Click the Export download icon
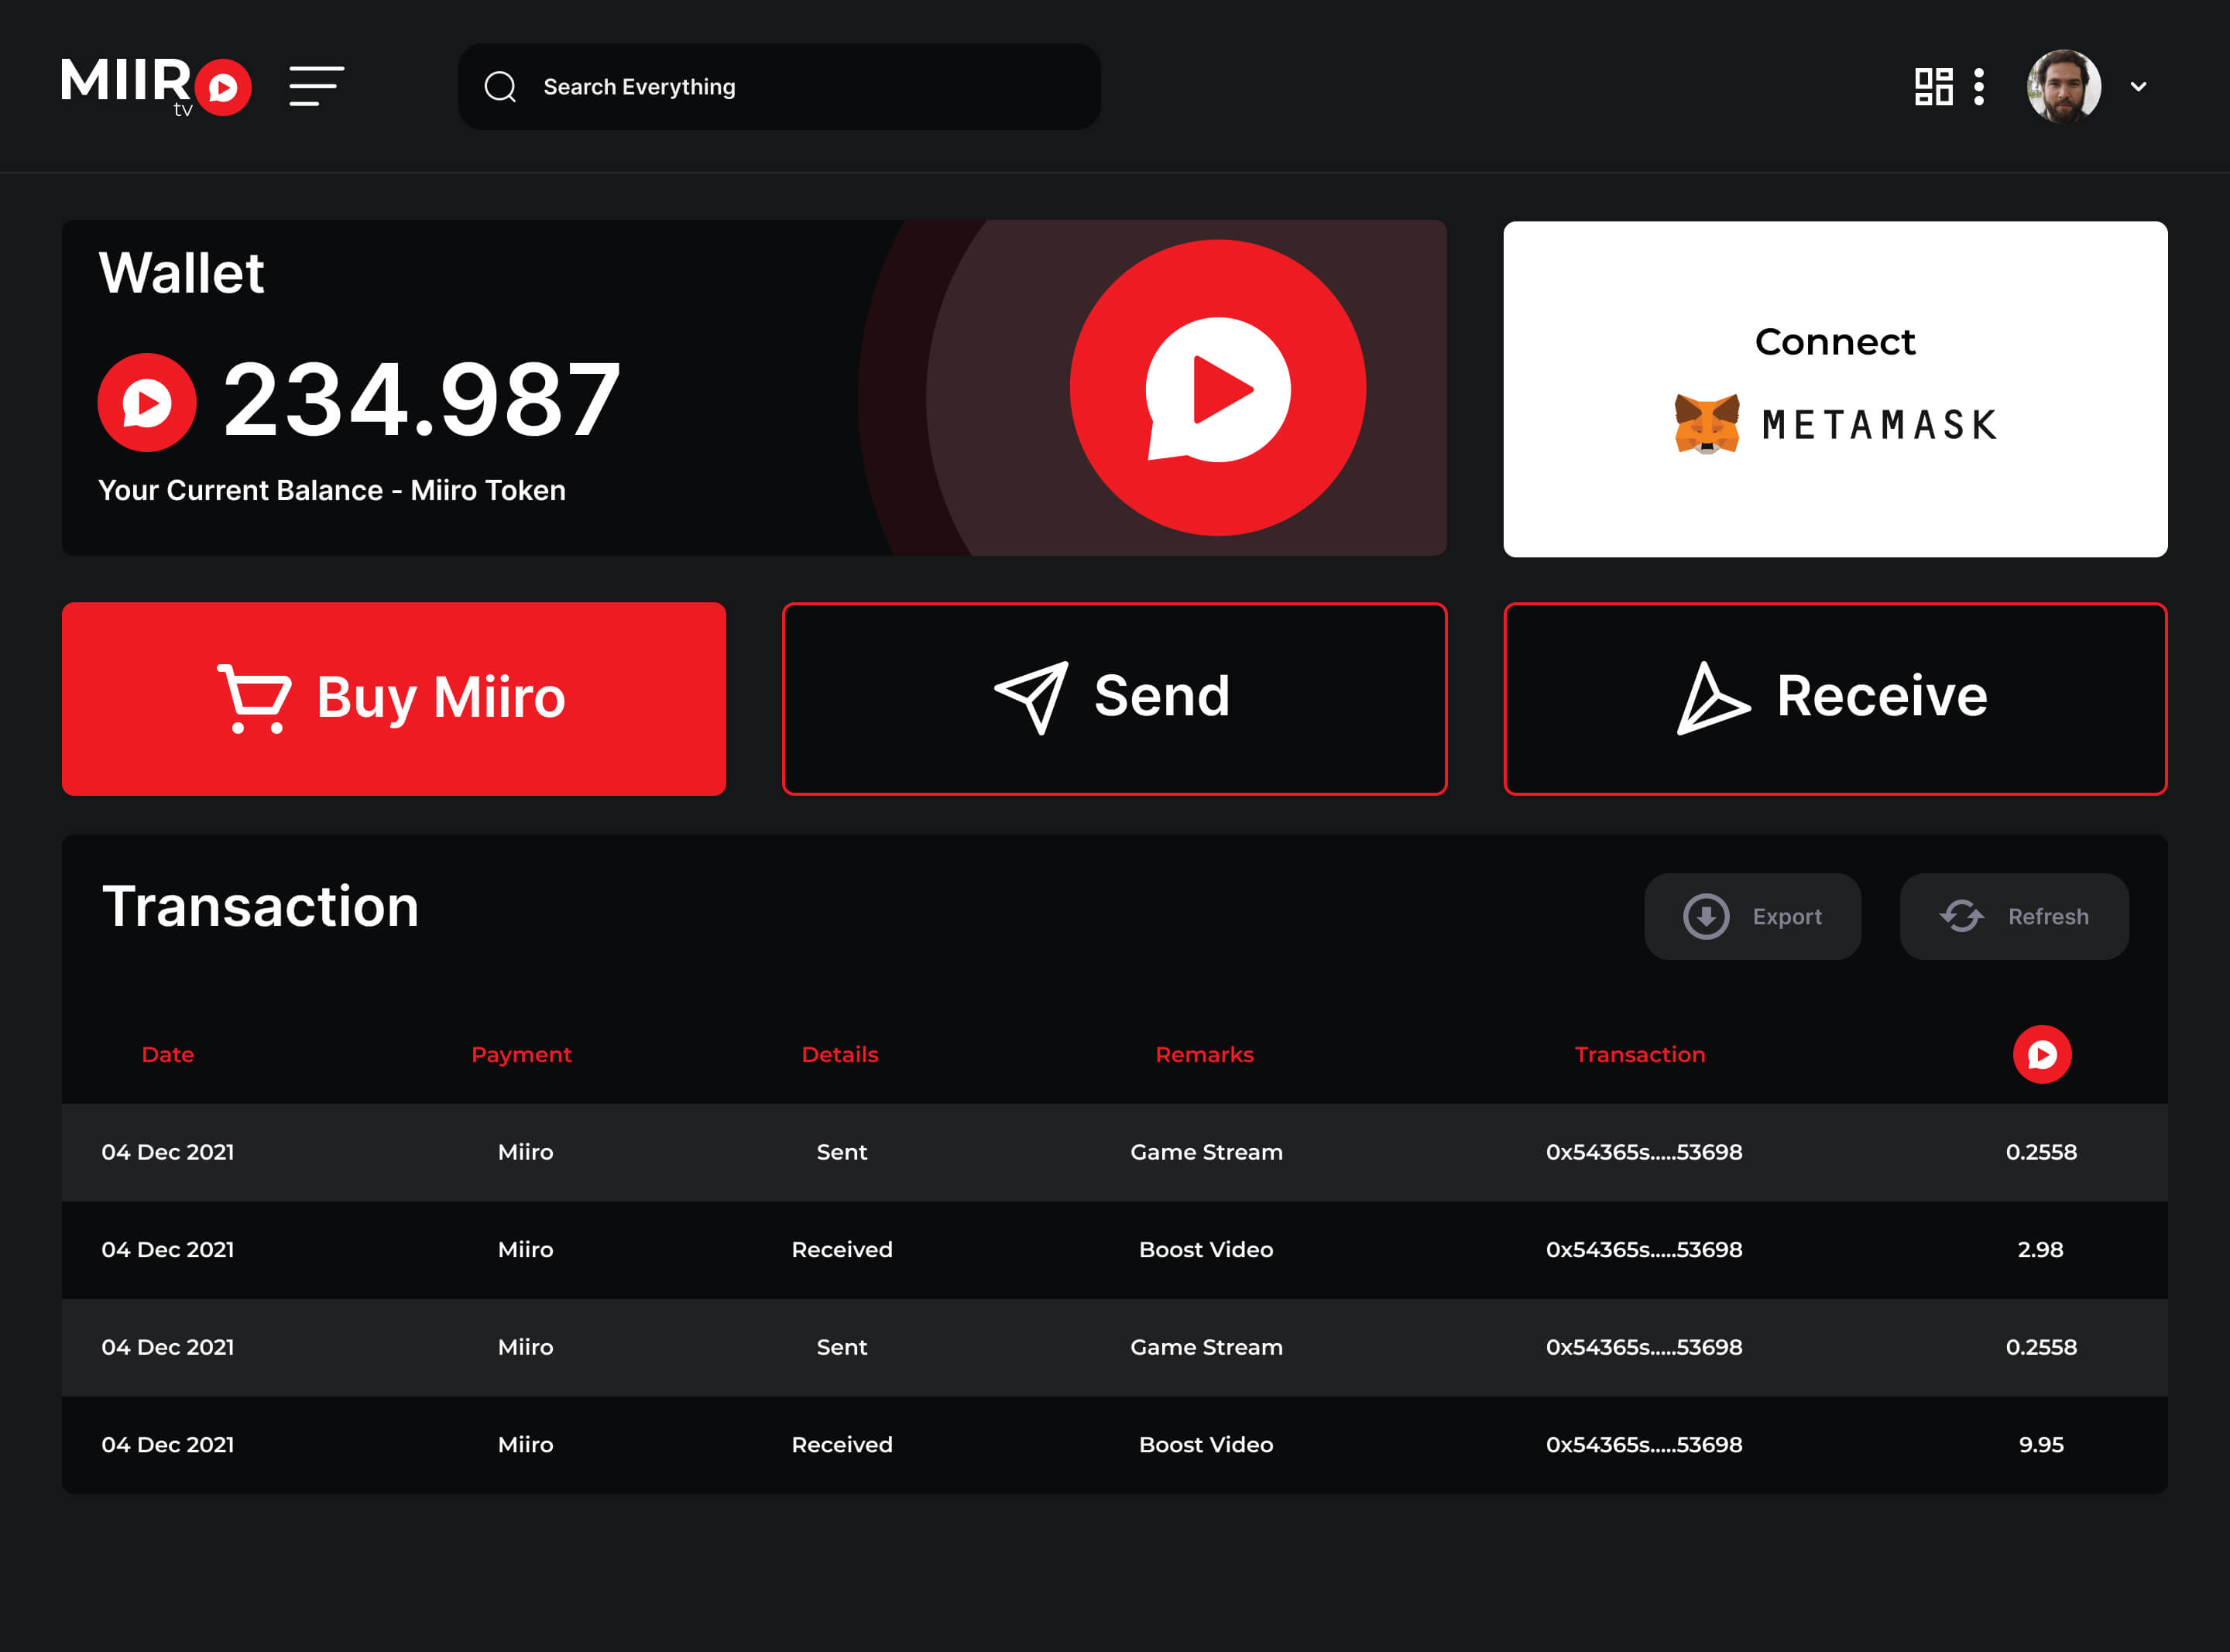 (x=1706, y=916)
